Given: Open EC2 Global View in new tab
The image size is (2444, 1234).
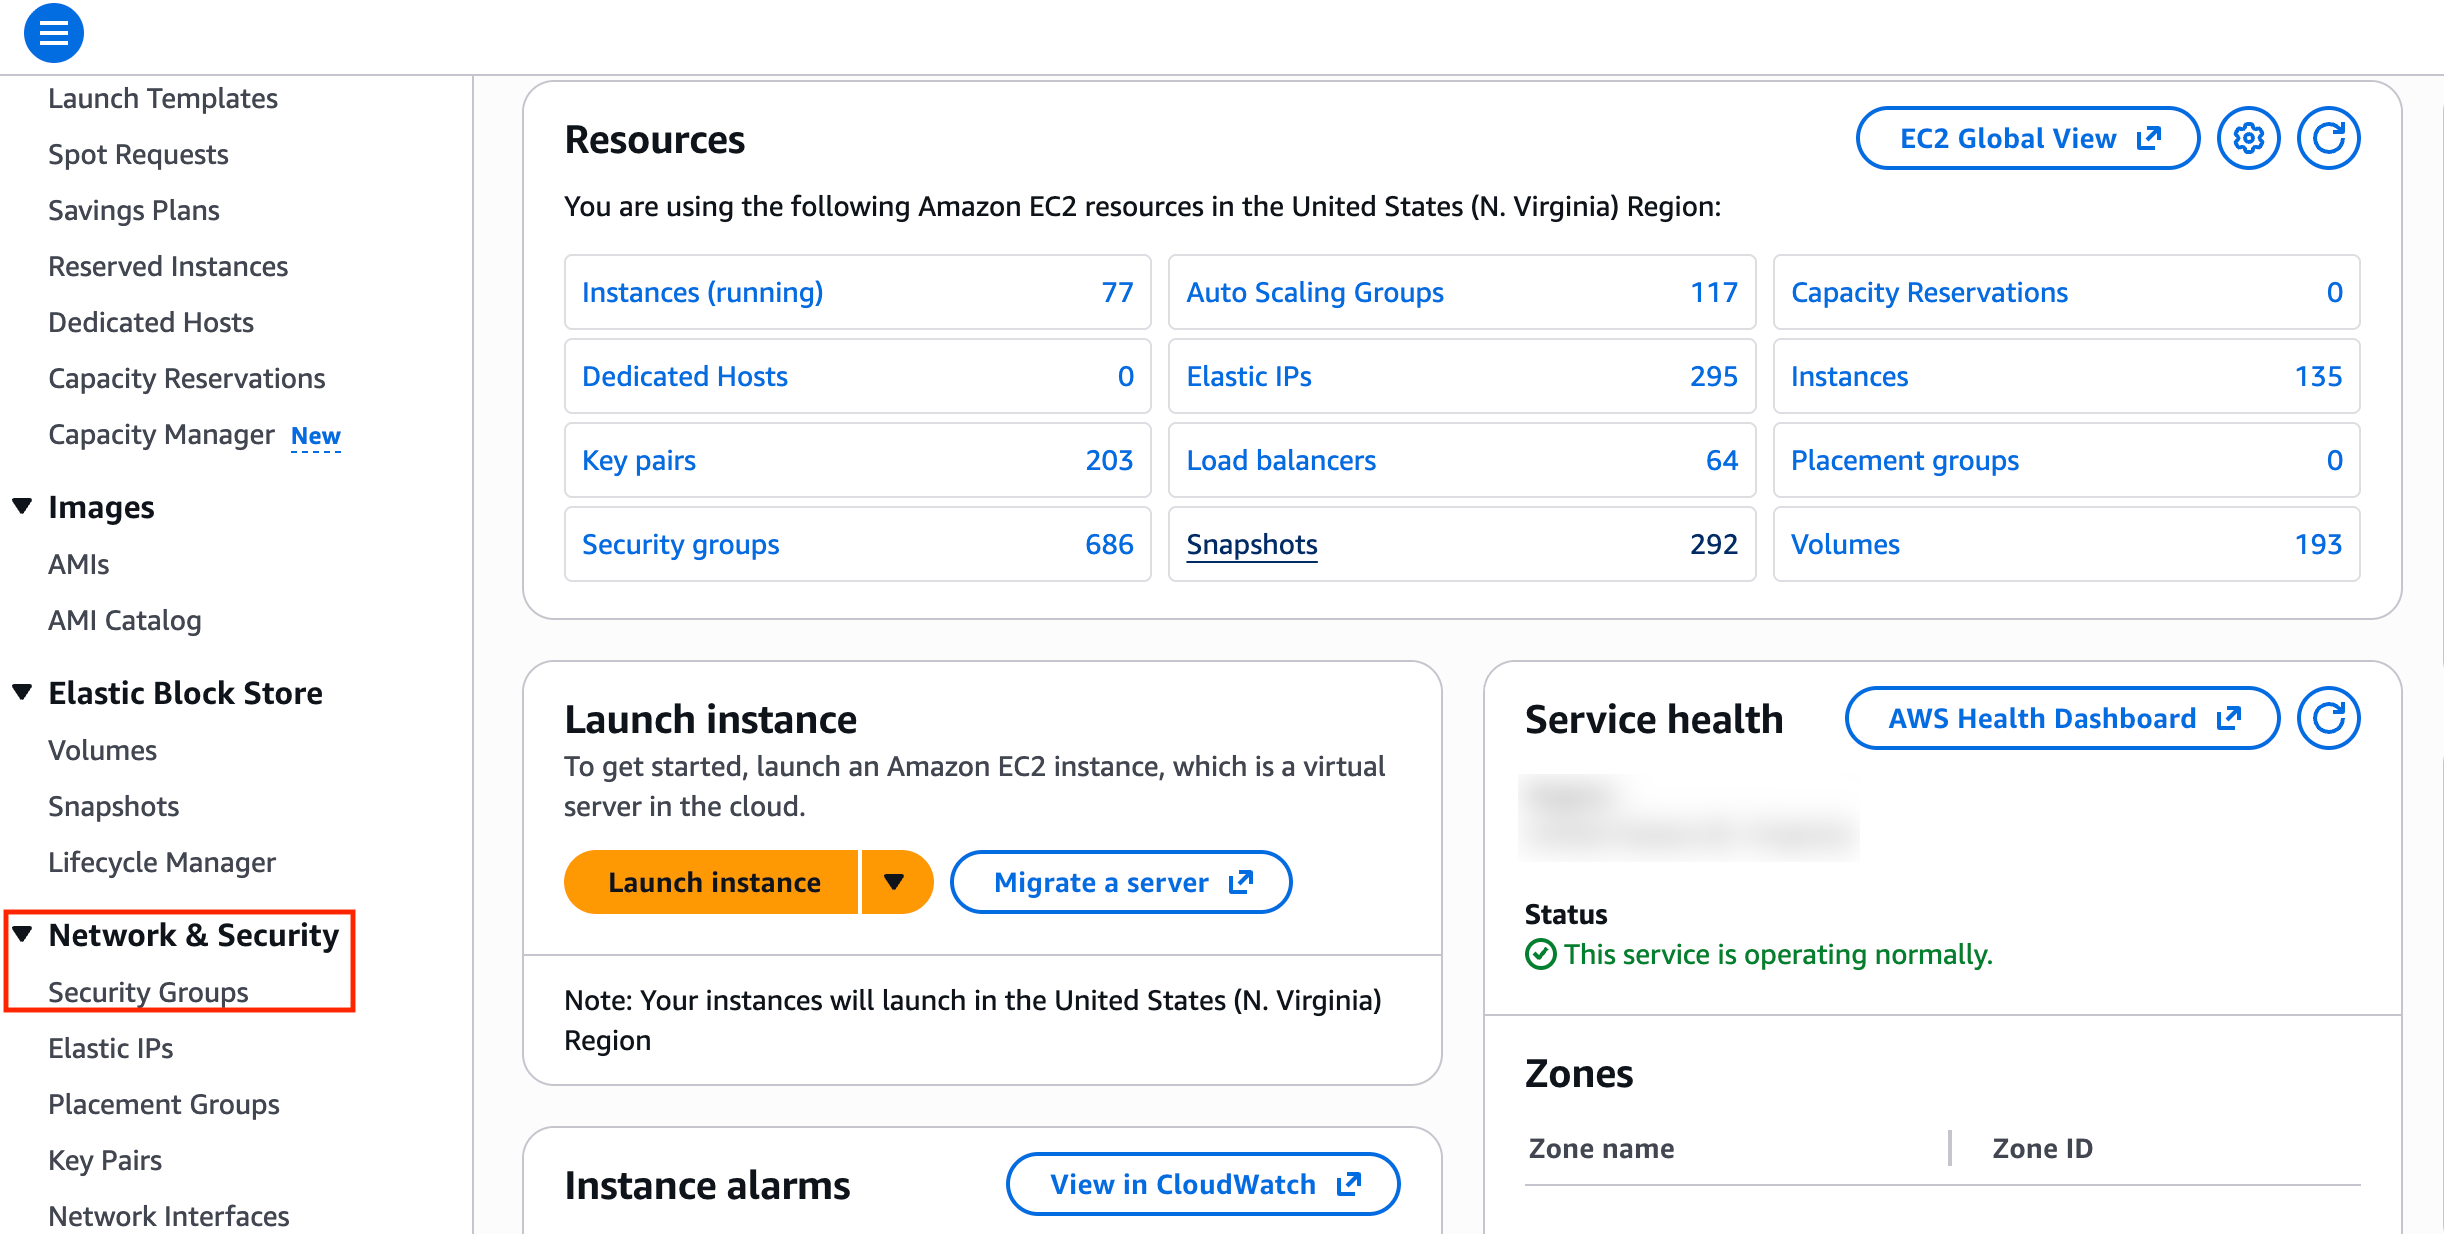Looking at the screenshot, I should coord(2026,138).
